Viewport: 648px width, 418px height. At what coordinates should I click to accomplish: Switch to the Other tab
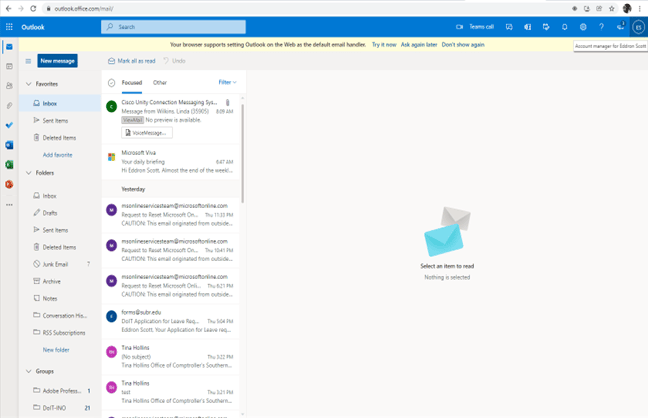(160, 83)
